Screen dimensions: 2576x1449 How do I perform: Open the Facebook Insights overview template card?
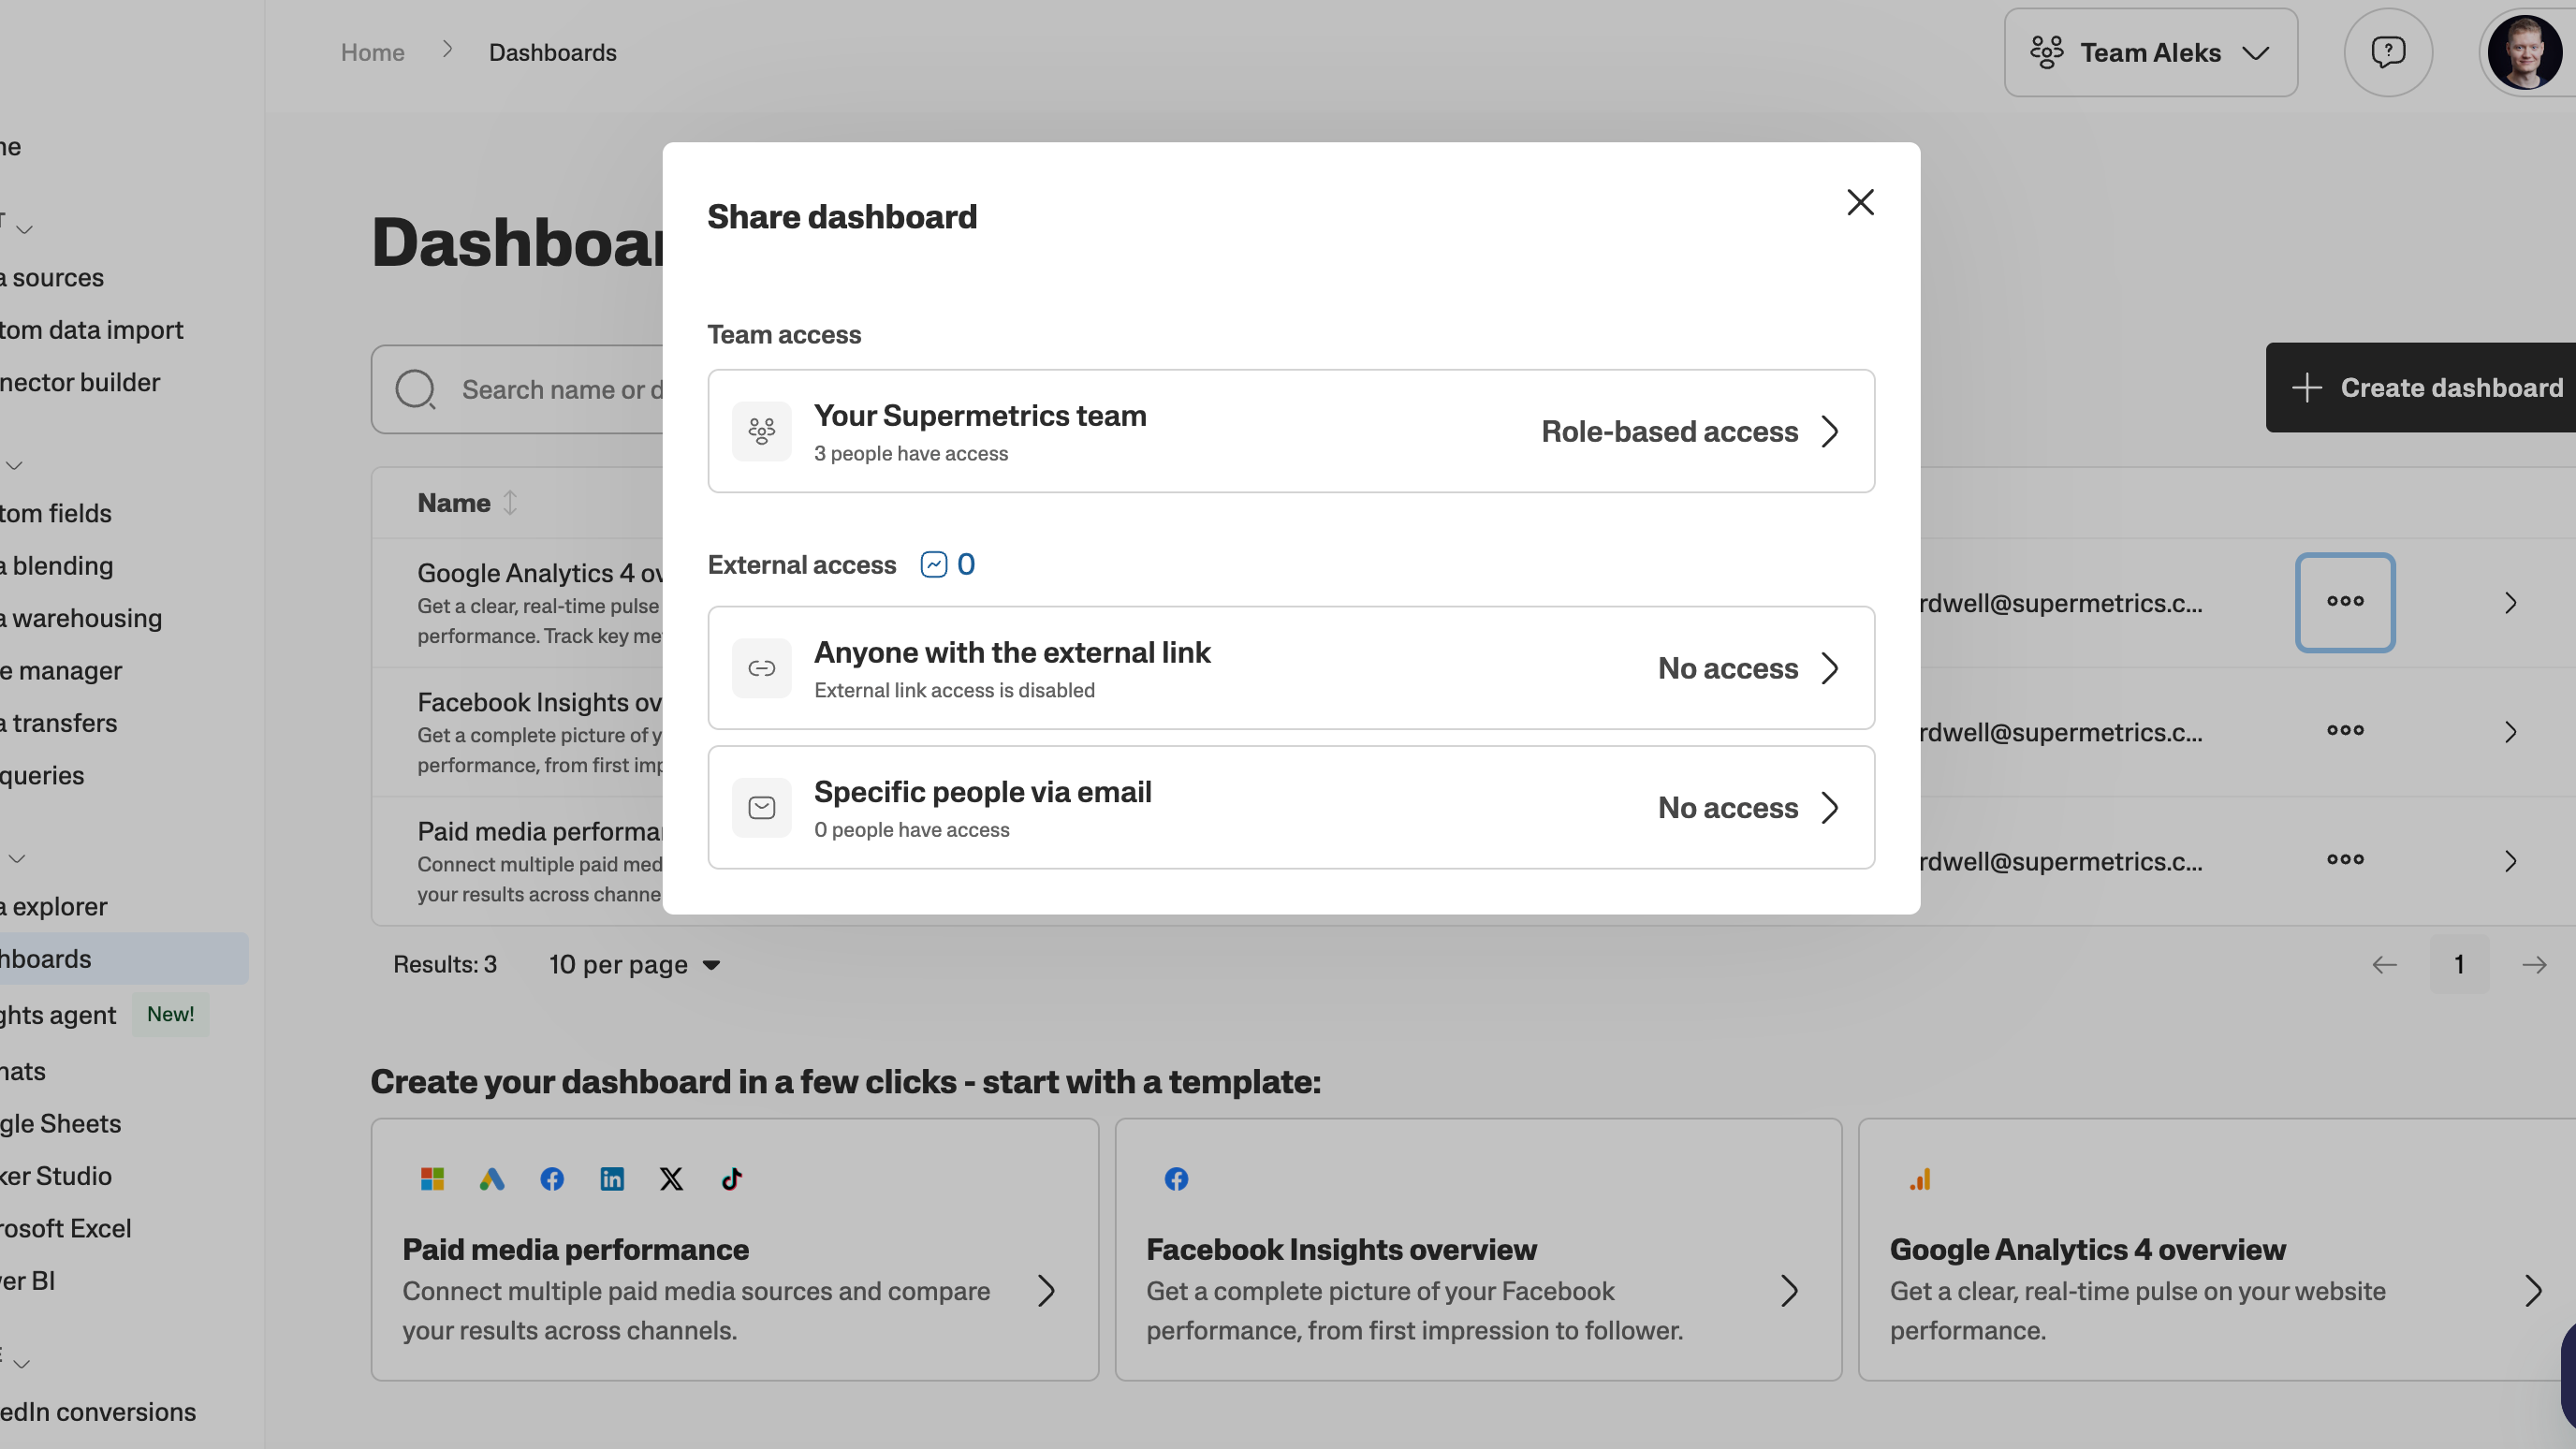(1478, 1249)
